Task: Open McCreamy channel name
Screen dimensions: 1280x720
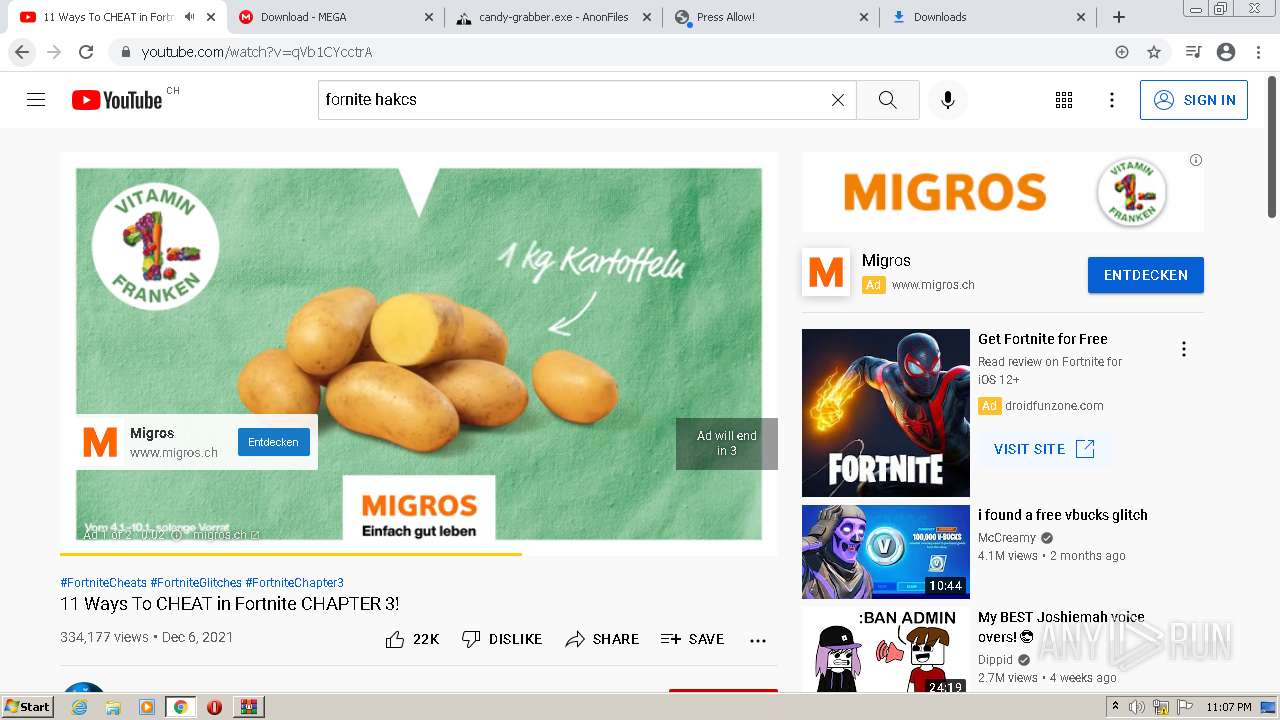Action: point(1007,538)
